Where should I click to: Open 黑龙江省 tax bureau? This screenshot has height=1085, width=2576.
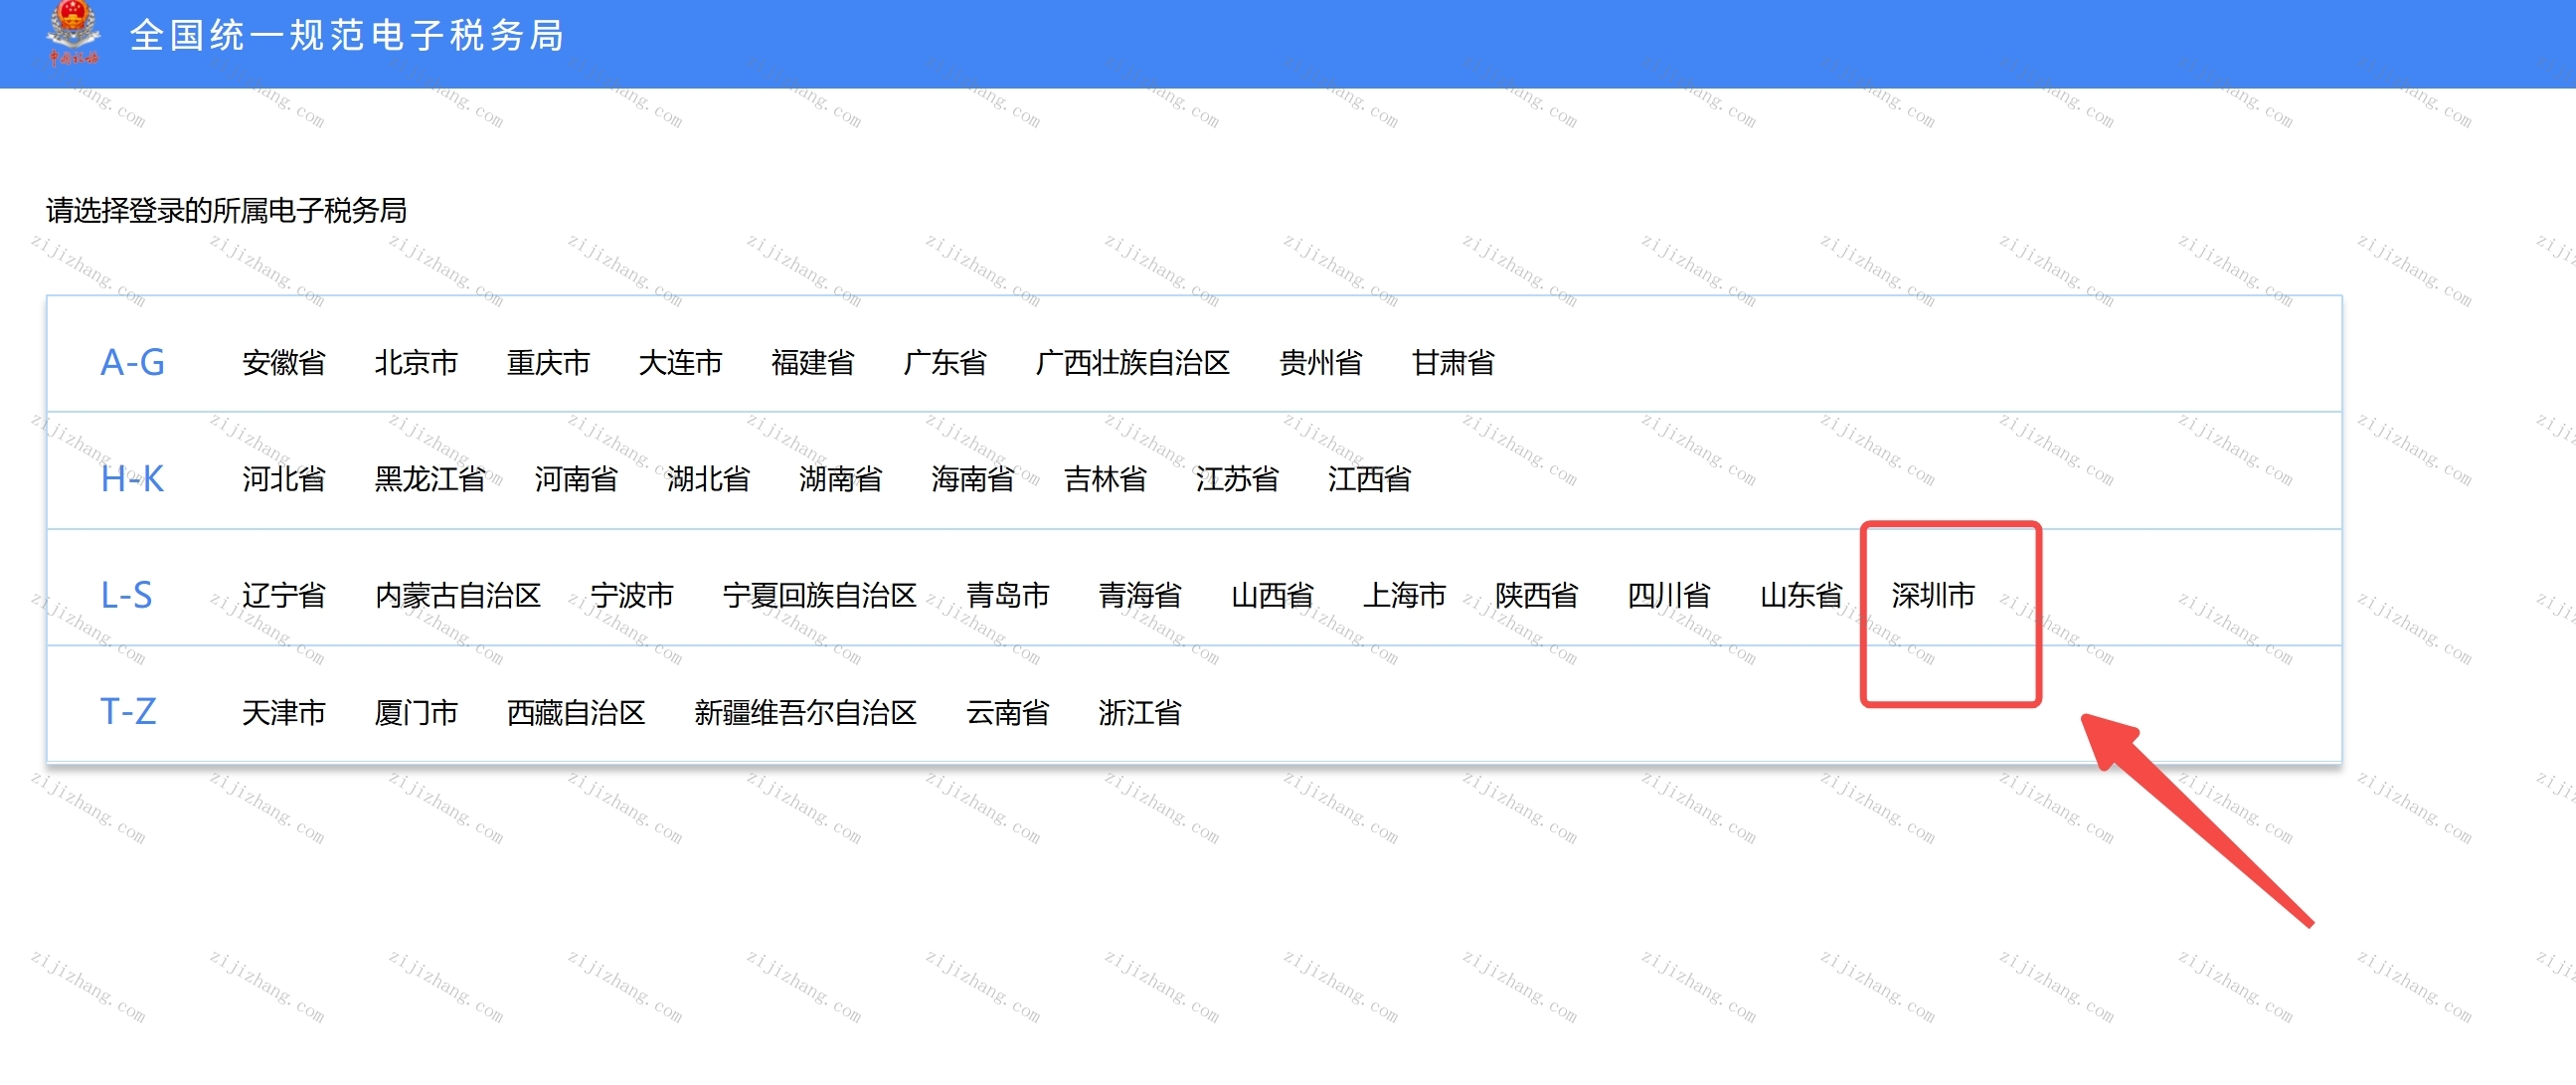coord(430,479)
